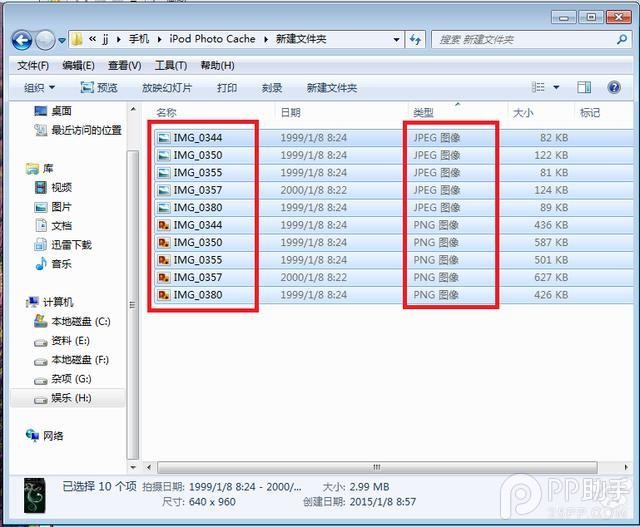The height and width of the screenshot is (527, 640).
Task: Click the search magnifier icon
Action: (x=622, y=40)
